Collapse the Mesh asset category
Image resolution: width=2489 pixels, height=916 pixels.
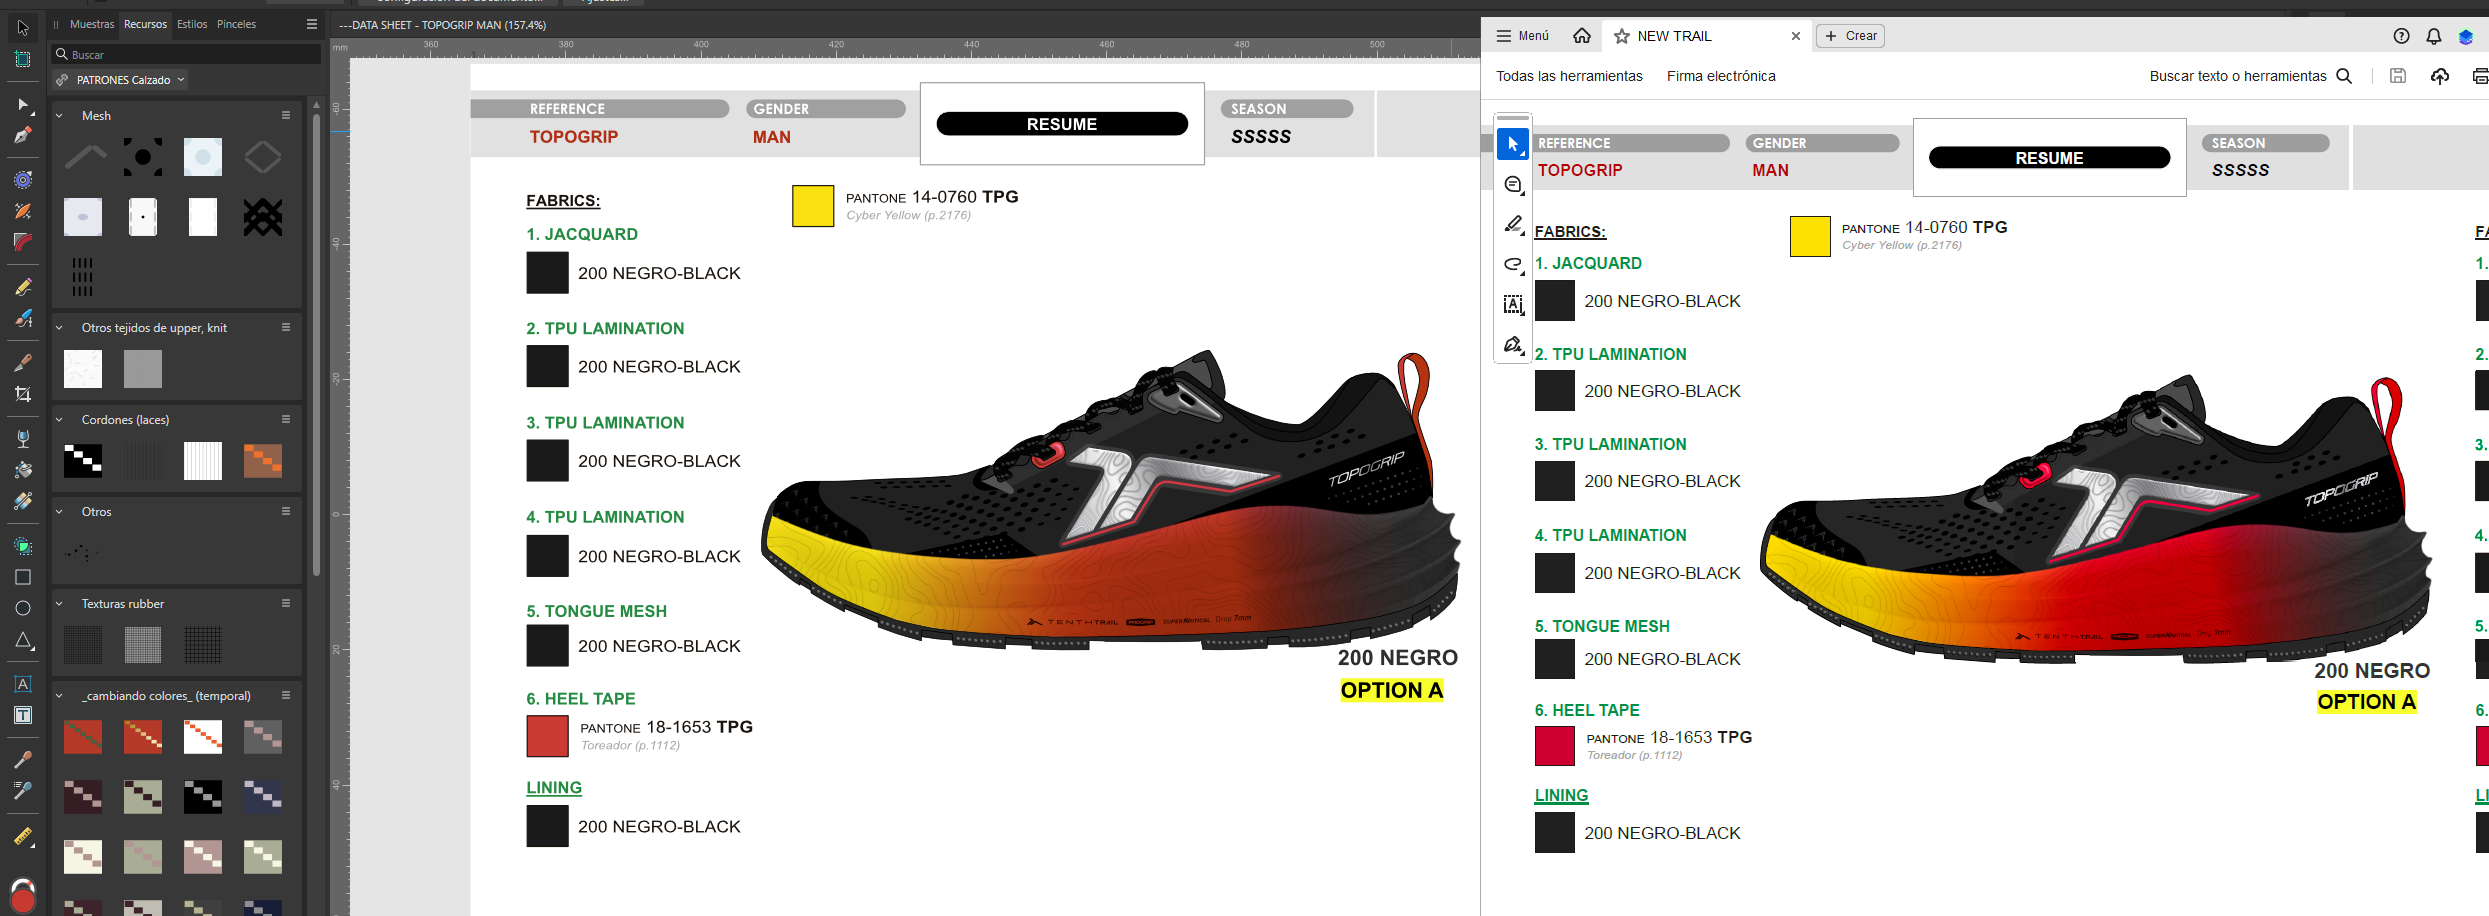(59, 116)
